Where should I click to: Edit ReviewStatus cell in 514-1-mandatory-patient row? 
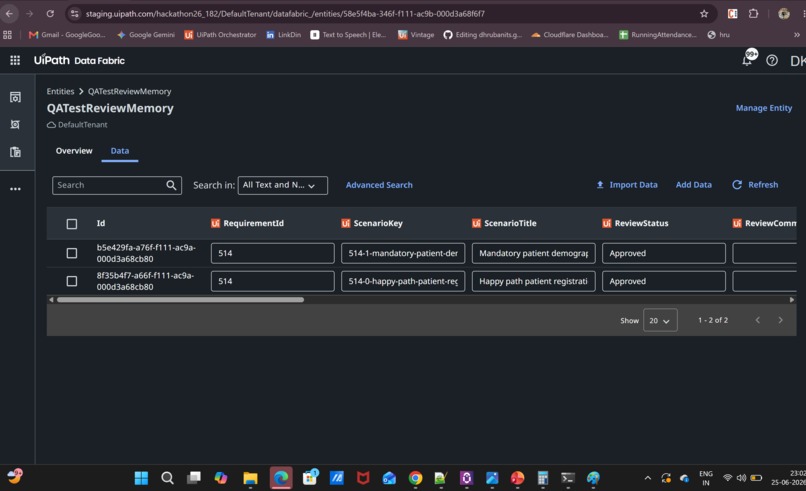(664, 253)
